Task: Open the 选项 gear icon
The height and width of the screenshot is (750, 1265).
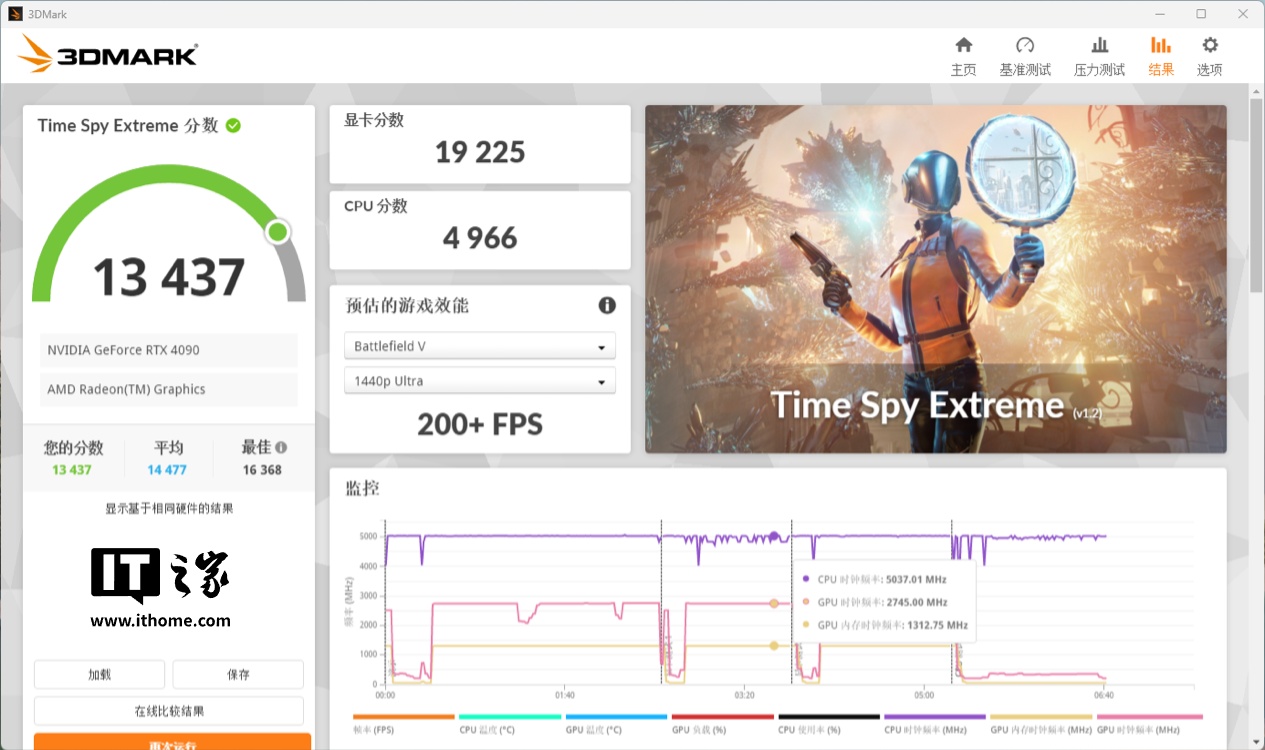Action: 1210,45
